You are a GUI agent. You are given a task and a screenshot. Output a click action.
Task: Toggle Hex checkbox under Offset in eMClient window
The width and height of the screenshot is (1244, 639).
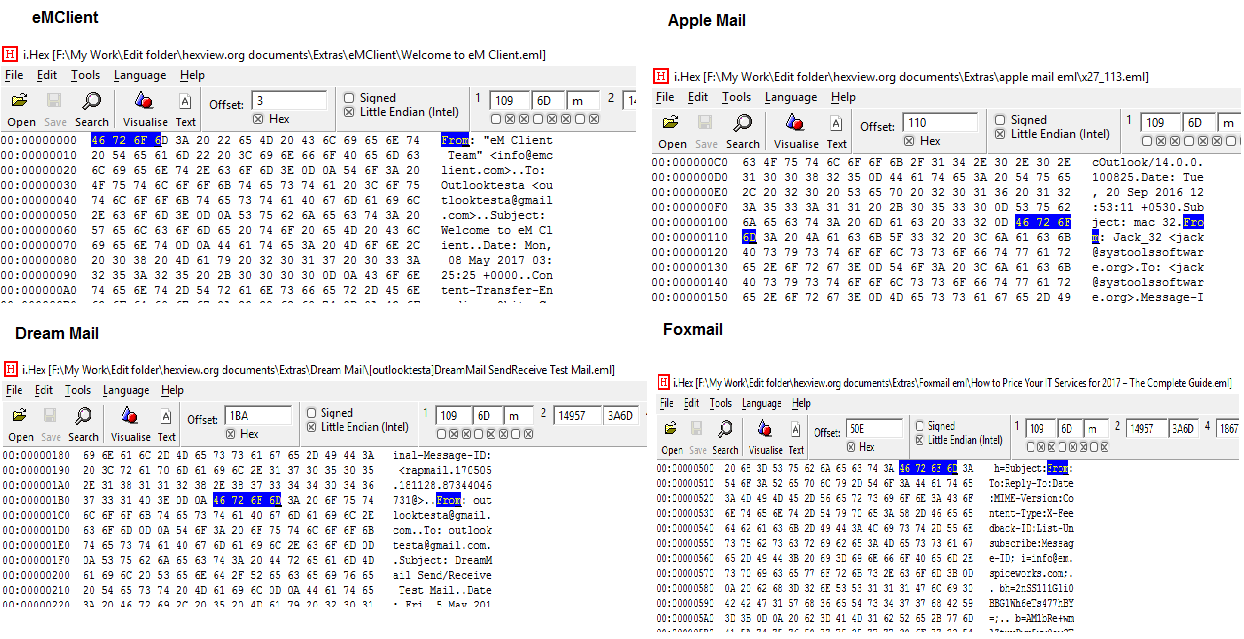[x=258, y=119]
